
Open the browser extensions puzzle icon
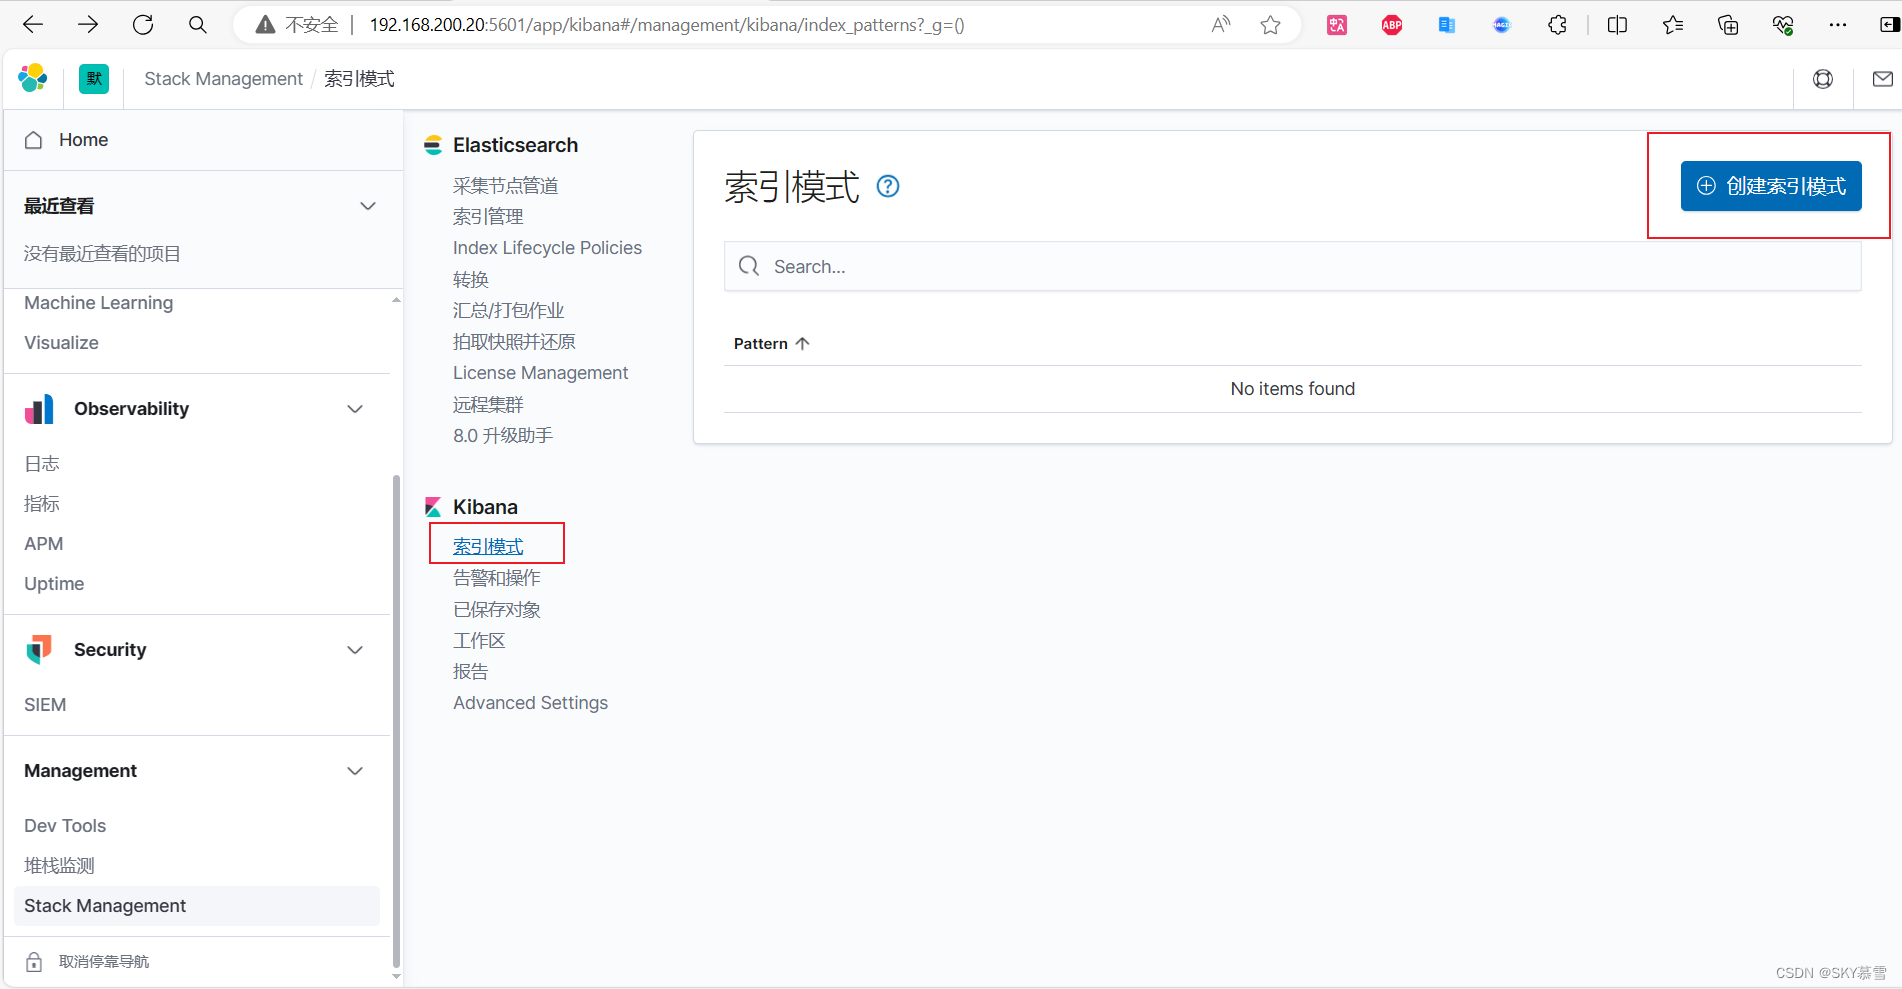point(1557,25)
